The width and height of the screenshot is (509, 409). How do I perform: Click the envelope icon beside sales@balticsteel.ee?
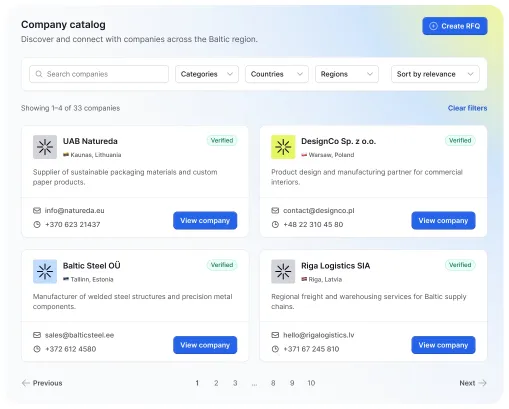click(37, 335)
